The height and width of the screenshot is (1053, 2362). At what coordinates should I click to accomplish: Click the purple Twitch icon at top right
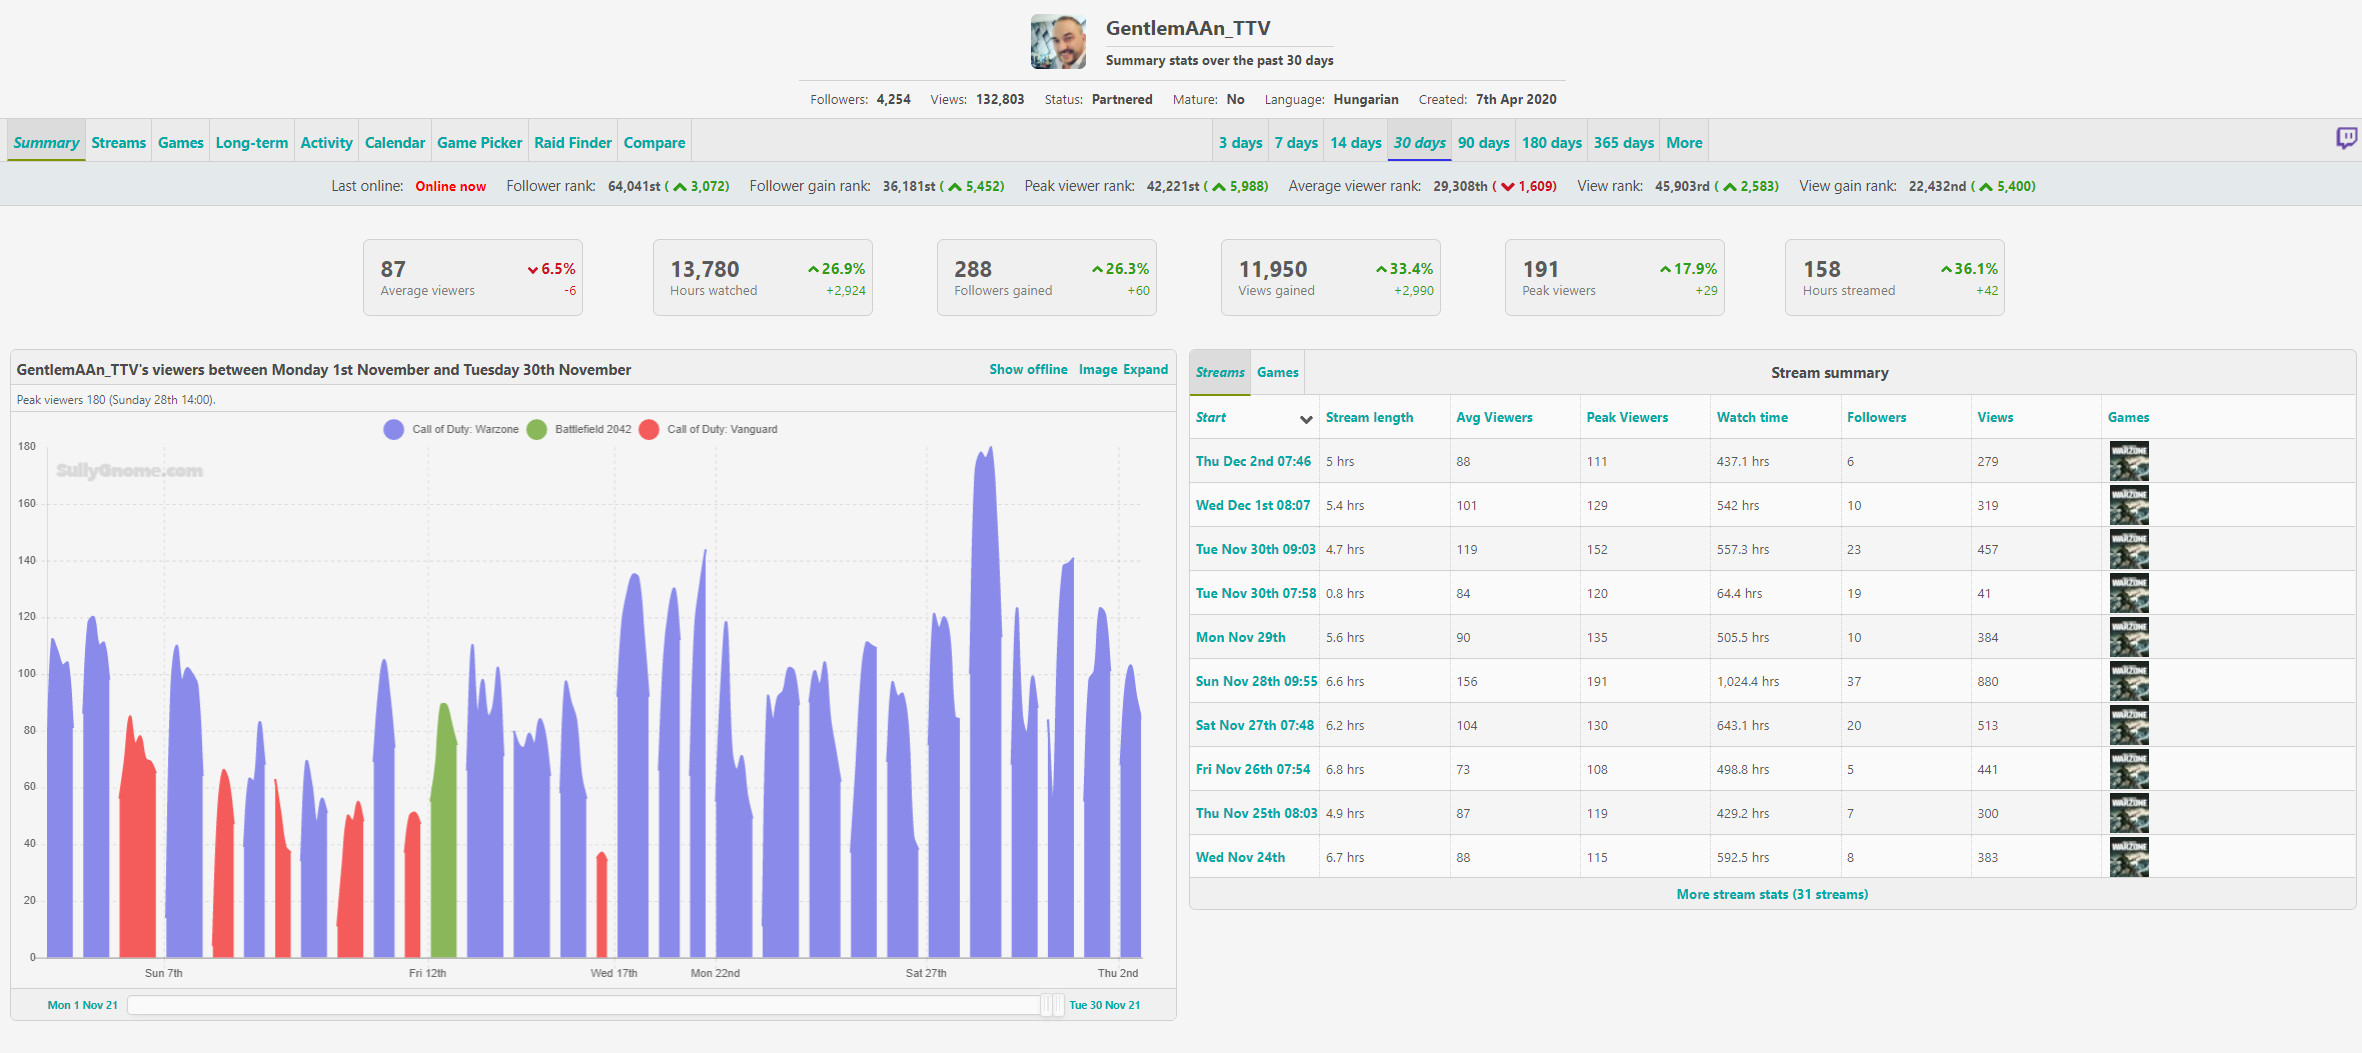pos(2345,139)
